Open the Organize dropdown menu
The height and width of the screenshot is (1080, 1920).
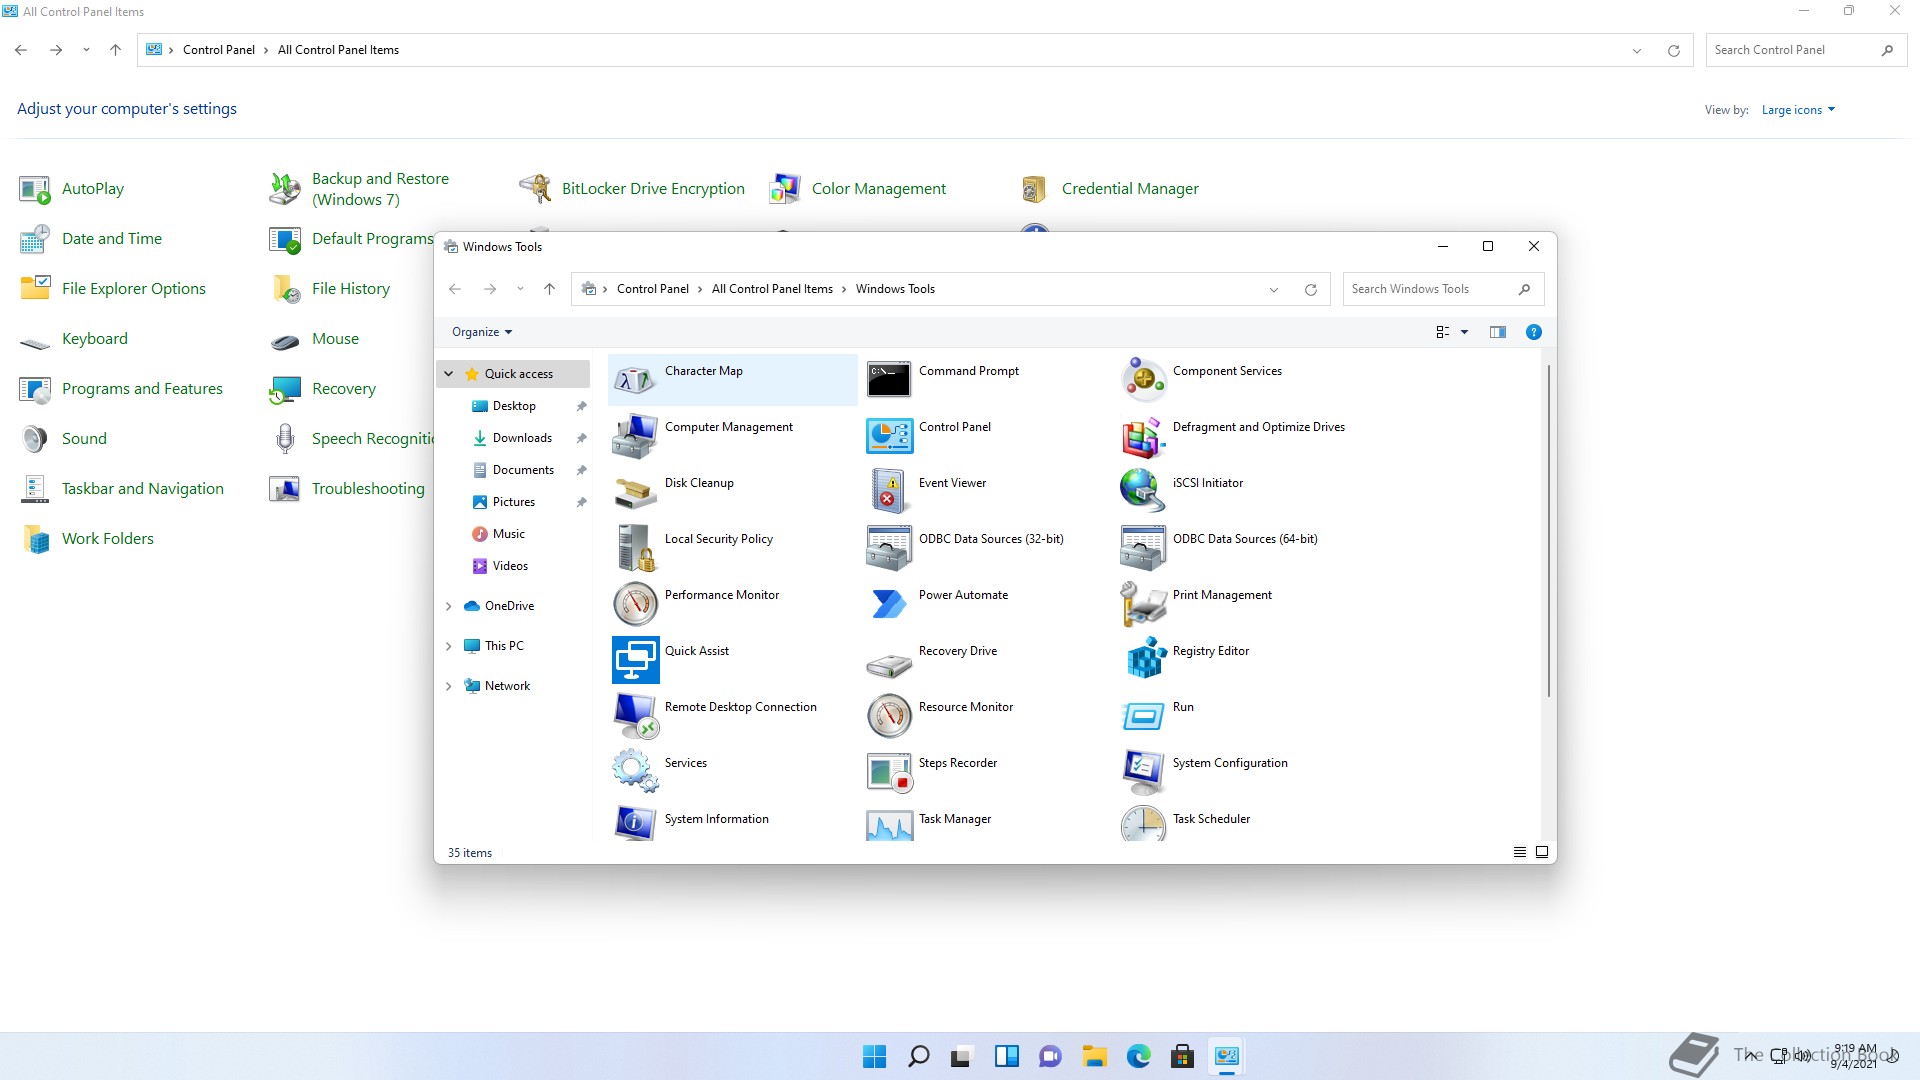pyautogui.click(x=482, y=332)
